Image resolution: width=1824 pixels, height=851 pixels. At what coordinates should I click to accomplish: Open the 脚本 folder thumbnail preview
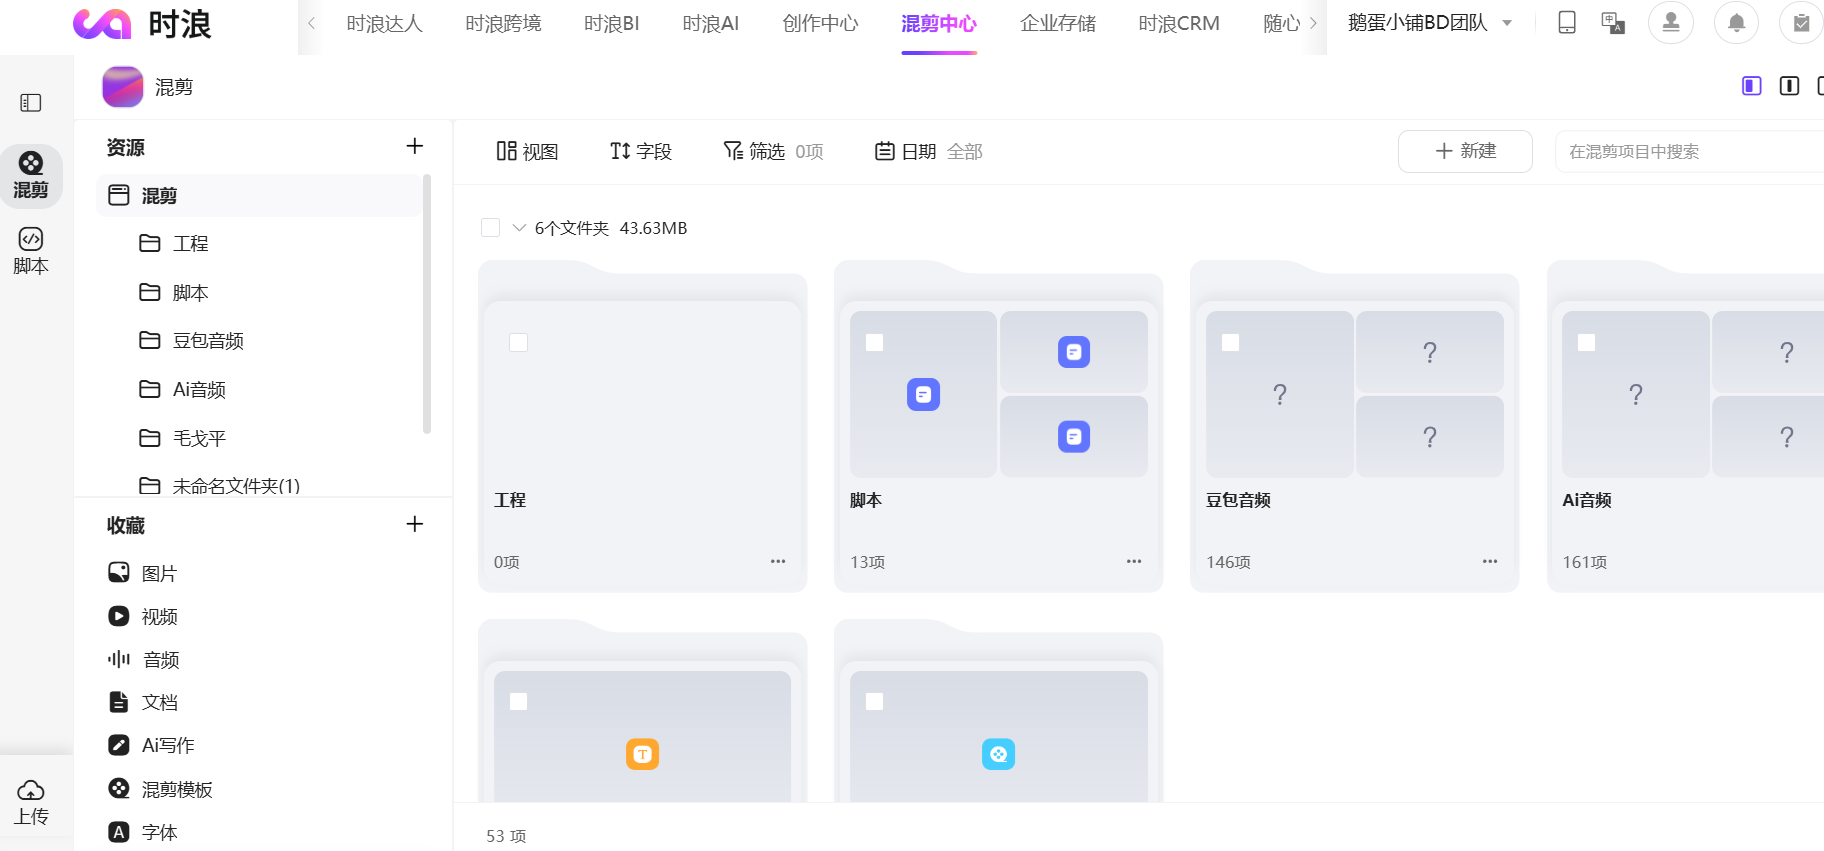(998, 394)
